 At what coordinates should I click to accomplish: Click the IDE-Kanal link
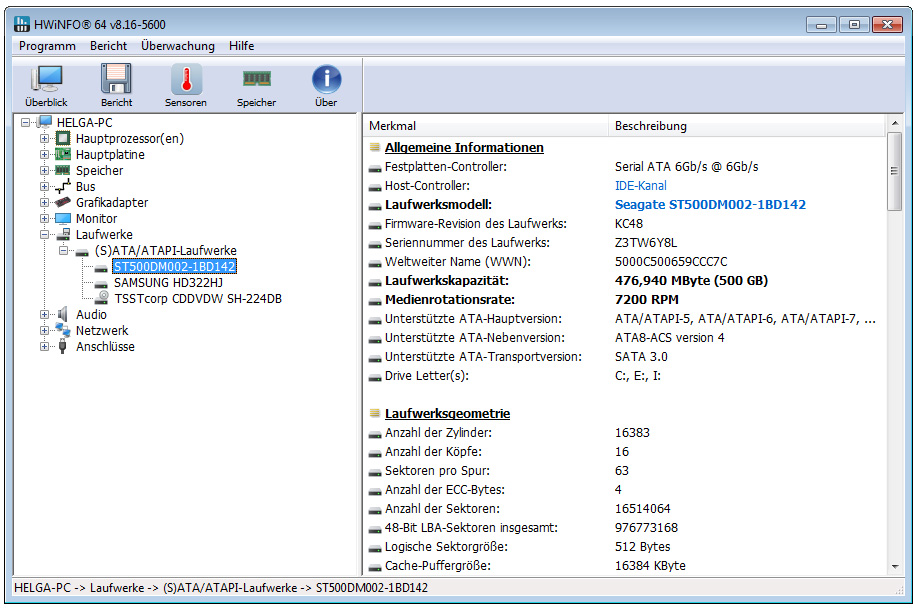640,186
